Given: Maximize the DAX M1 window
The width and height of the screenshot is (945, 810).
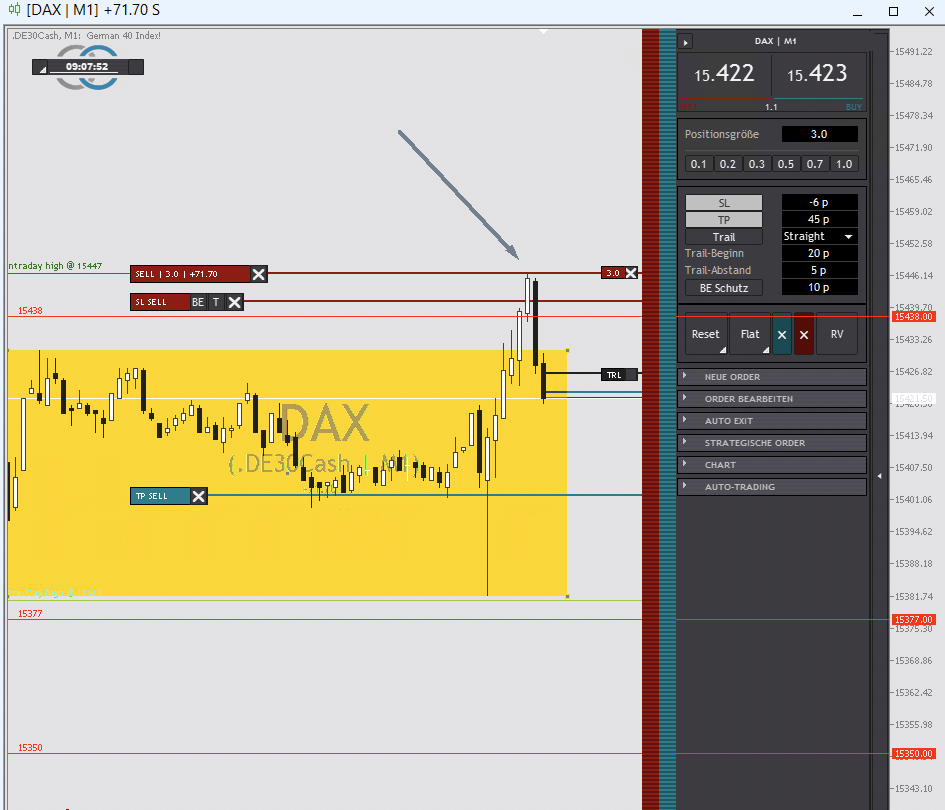Looking at the screenshot, I should coord(893,11).
